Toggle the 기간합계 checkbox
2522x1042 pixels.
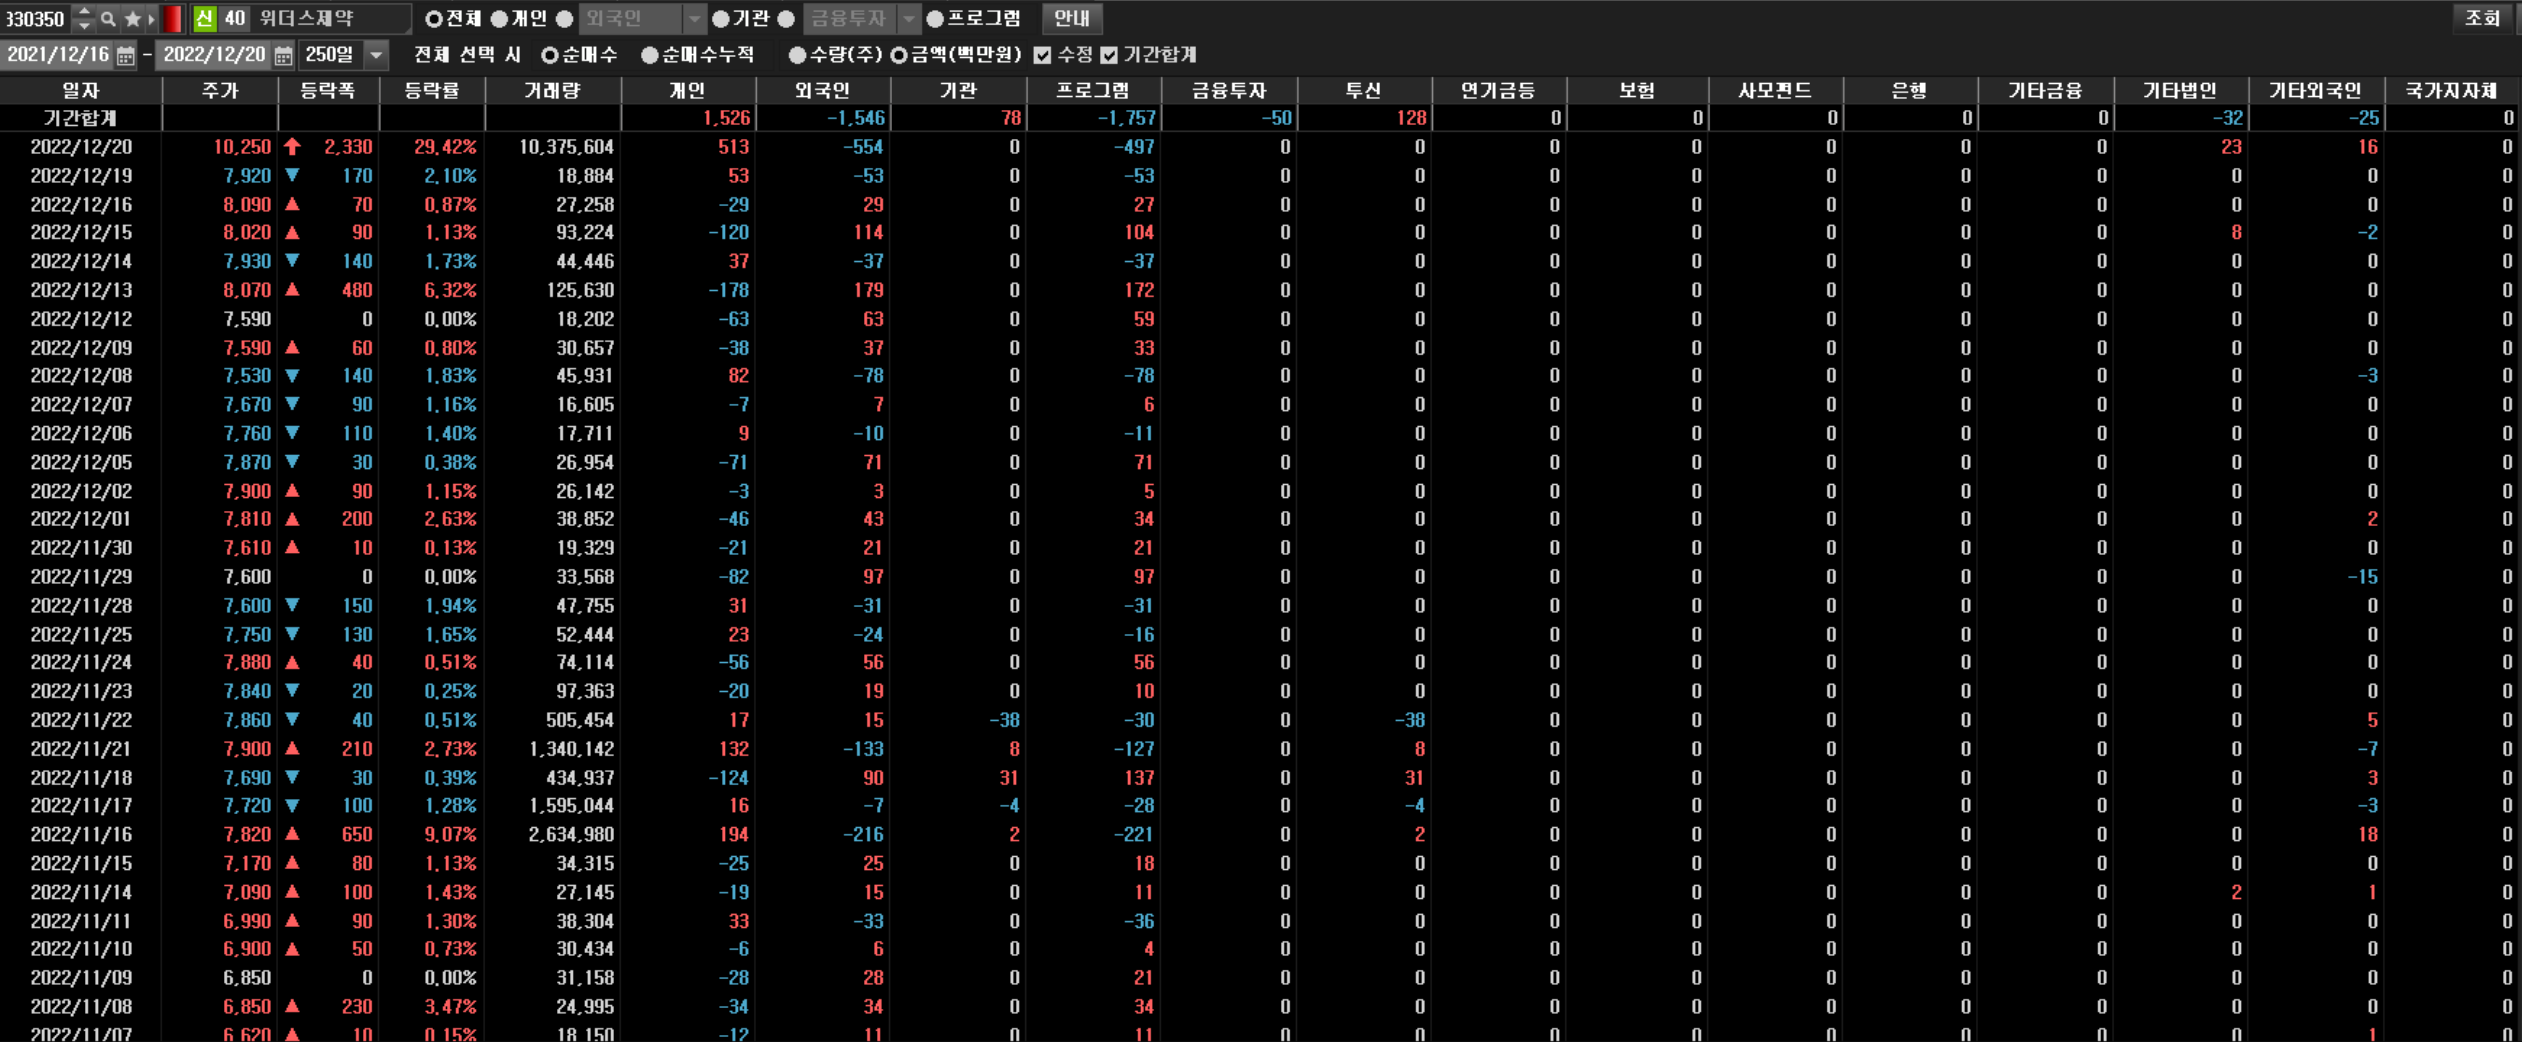click(1109, 55)
